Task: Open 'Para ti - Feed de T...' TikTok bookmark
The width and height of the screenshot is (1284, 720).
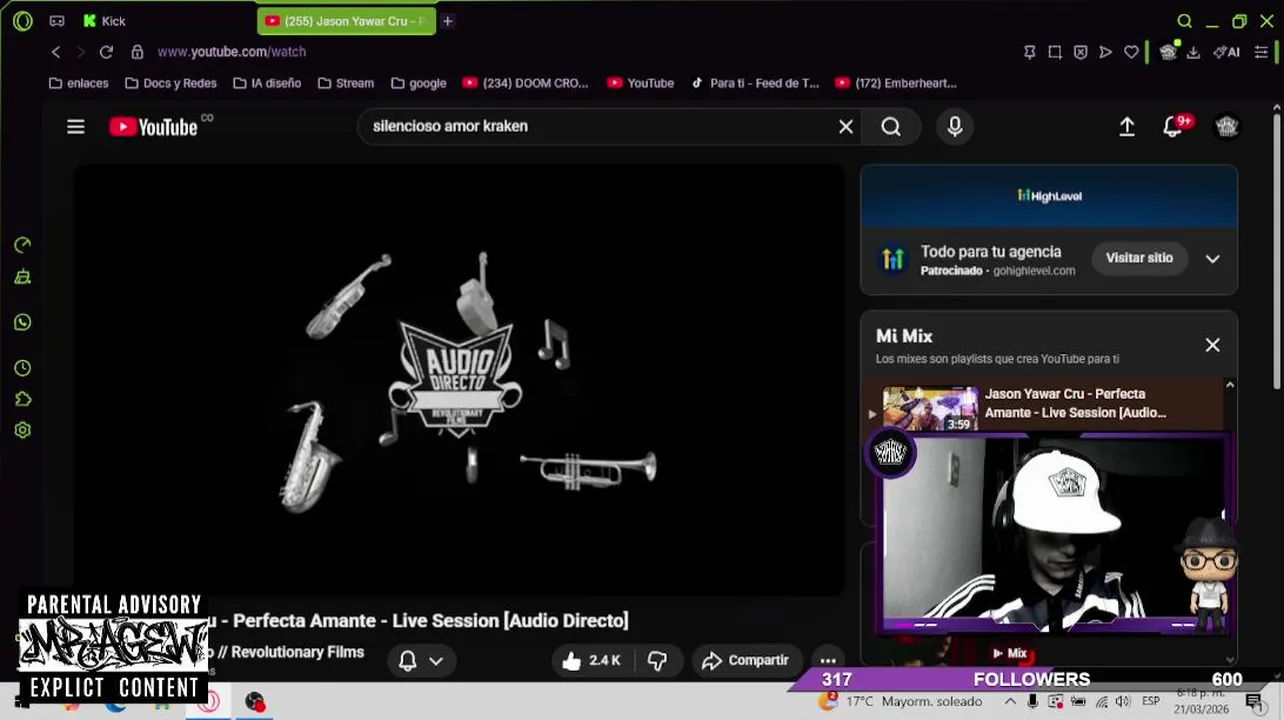Action: 755,83
